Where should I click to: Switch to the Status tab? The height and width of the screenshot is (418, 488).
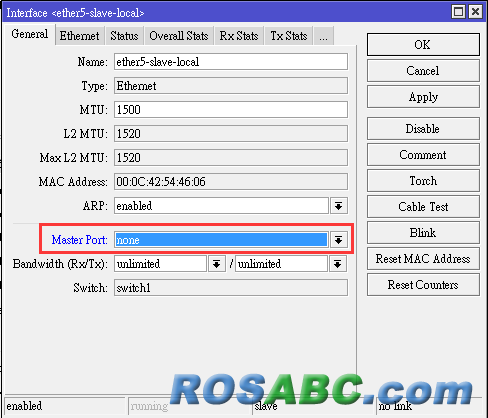[124, 36]
